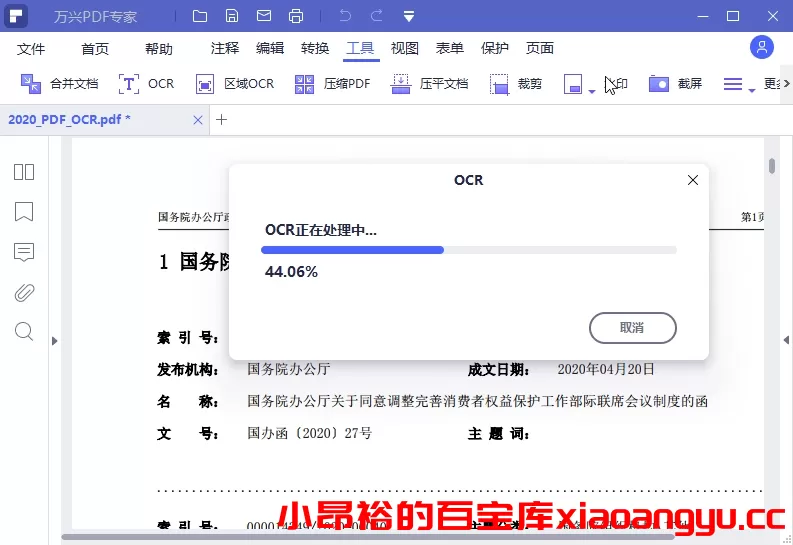Open the 帮助 menu
This screenshot has width=793, height=545.
(159, 49)
